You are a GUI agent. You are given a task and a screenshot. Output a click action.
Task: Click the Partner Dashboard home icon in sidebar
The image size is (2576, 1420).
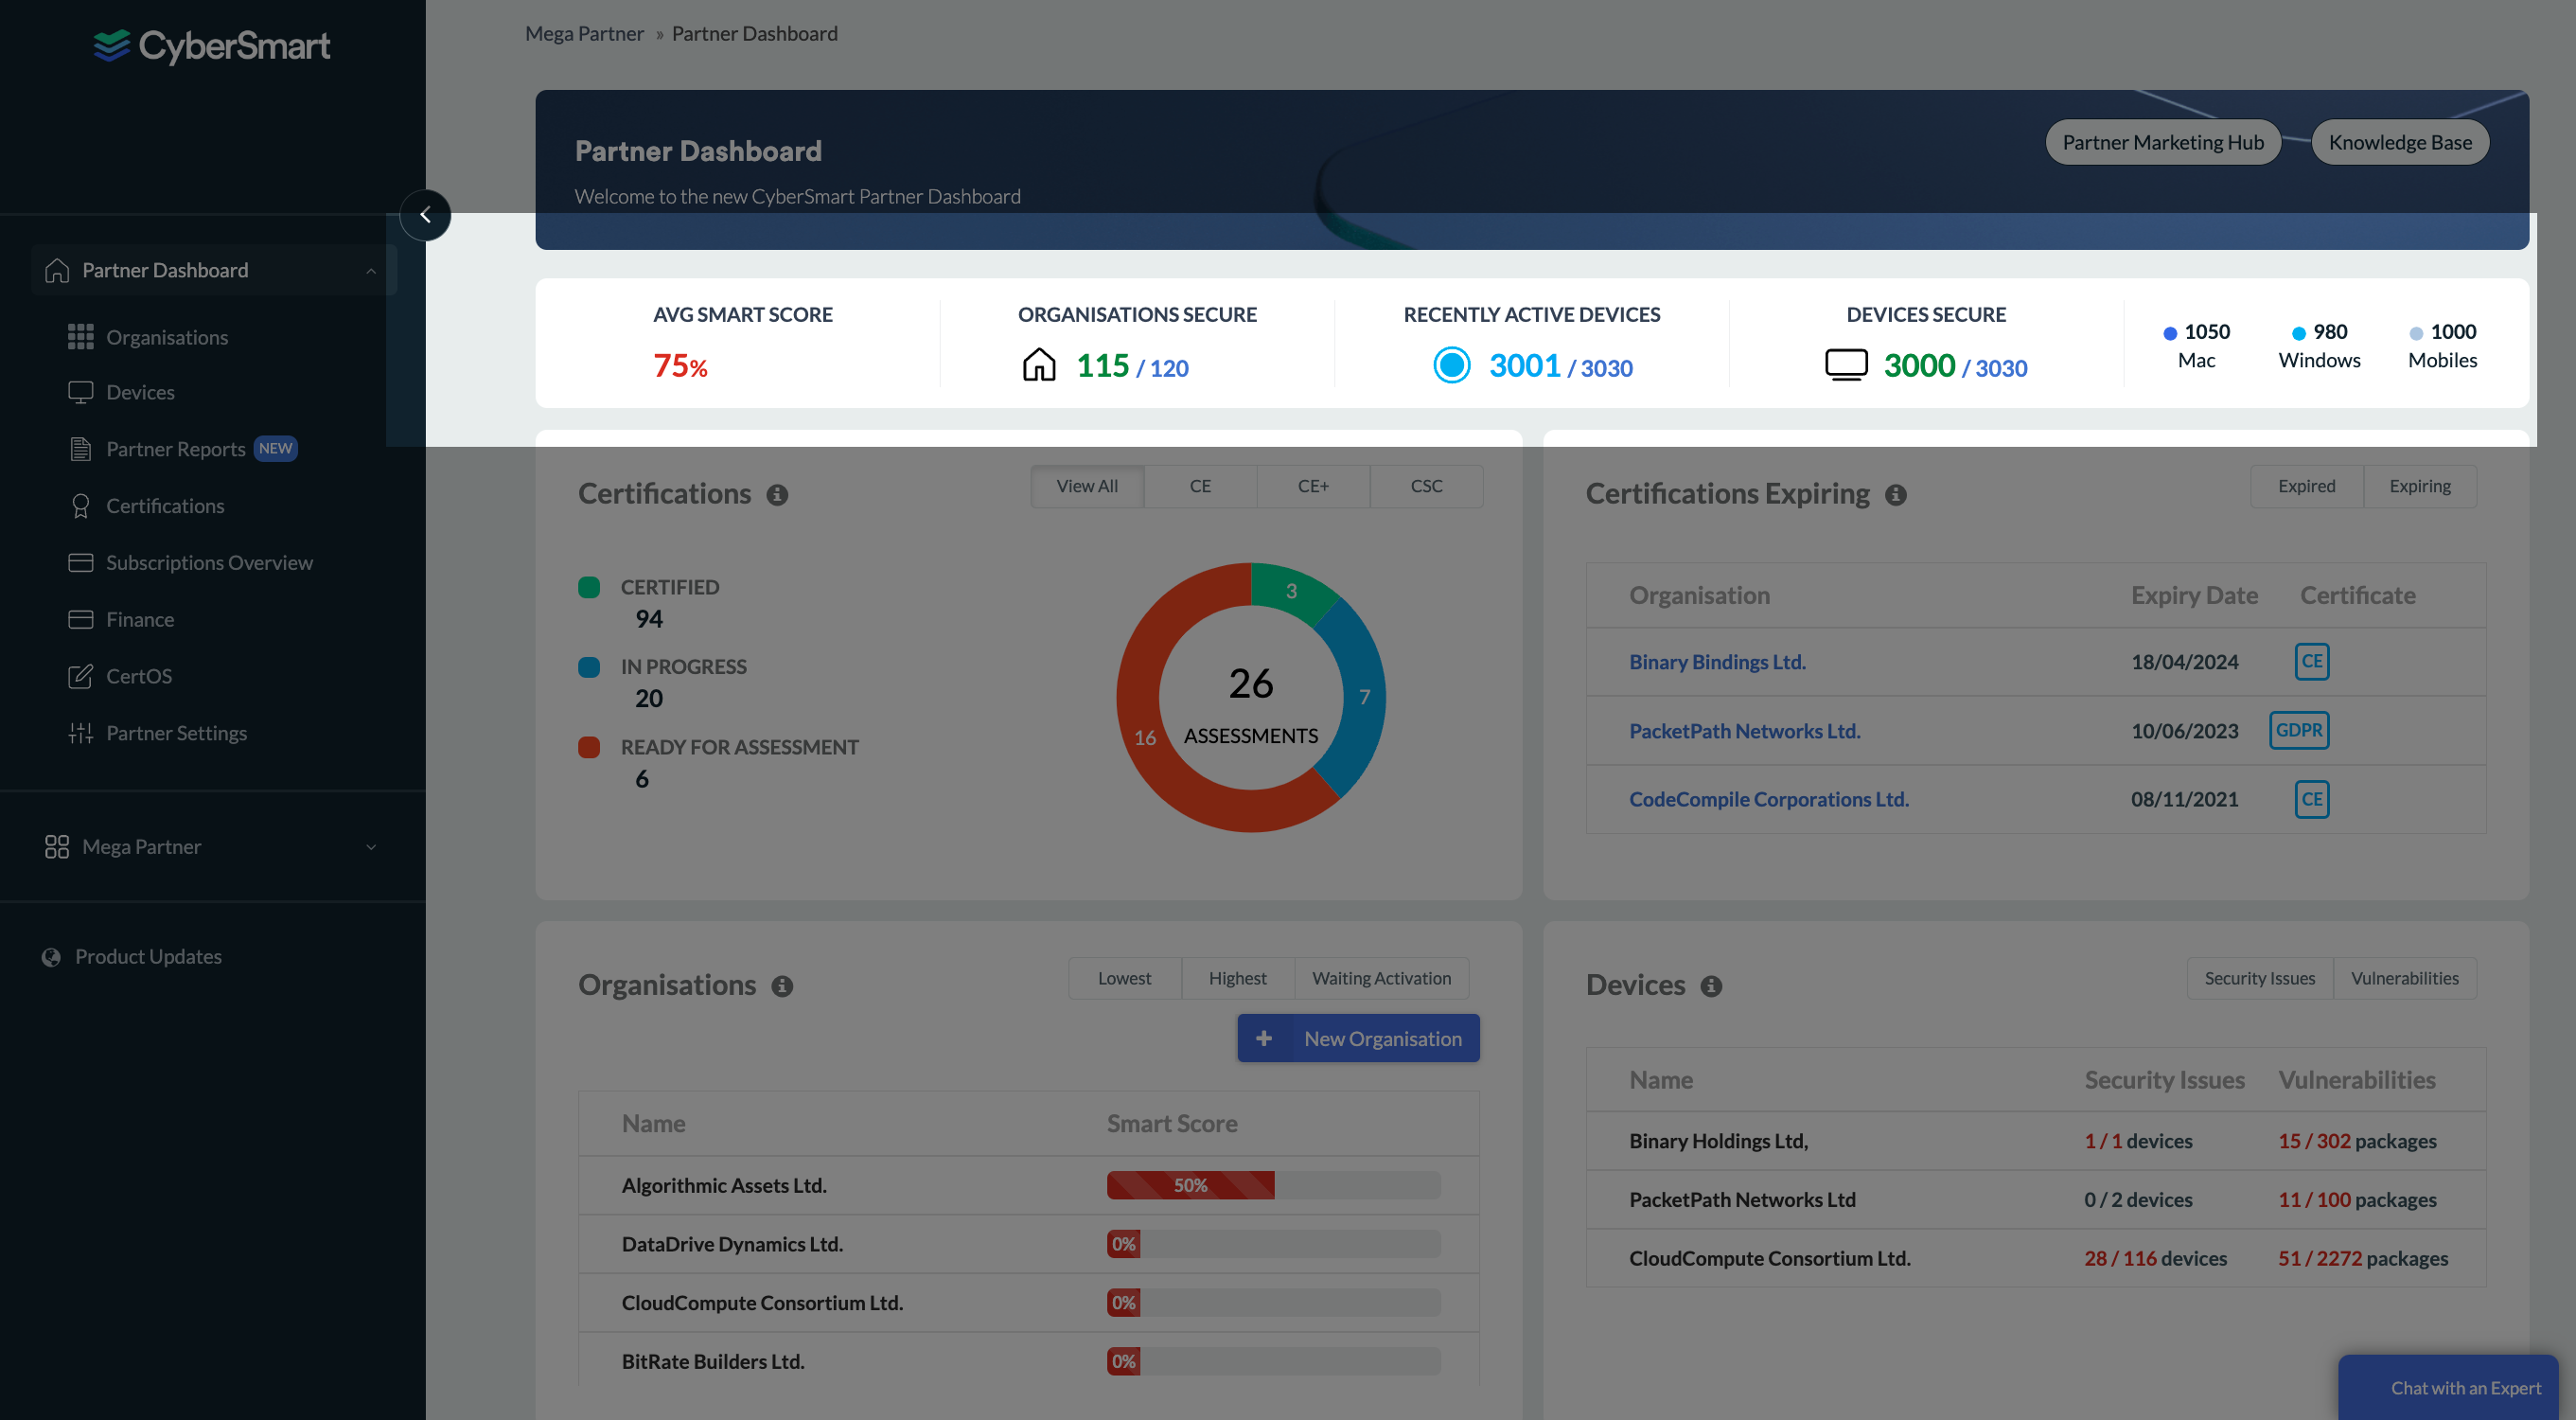point(57,270)
